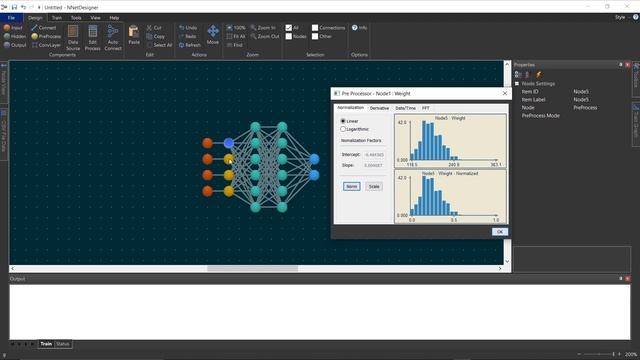
Task: Click OK in Pre Processor dialog
Action: tap(500, 232)
